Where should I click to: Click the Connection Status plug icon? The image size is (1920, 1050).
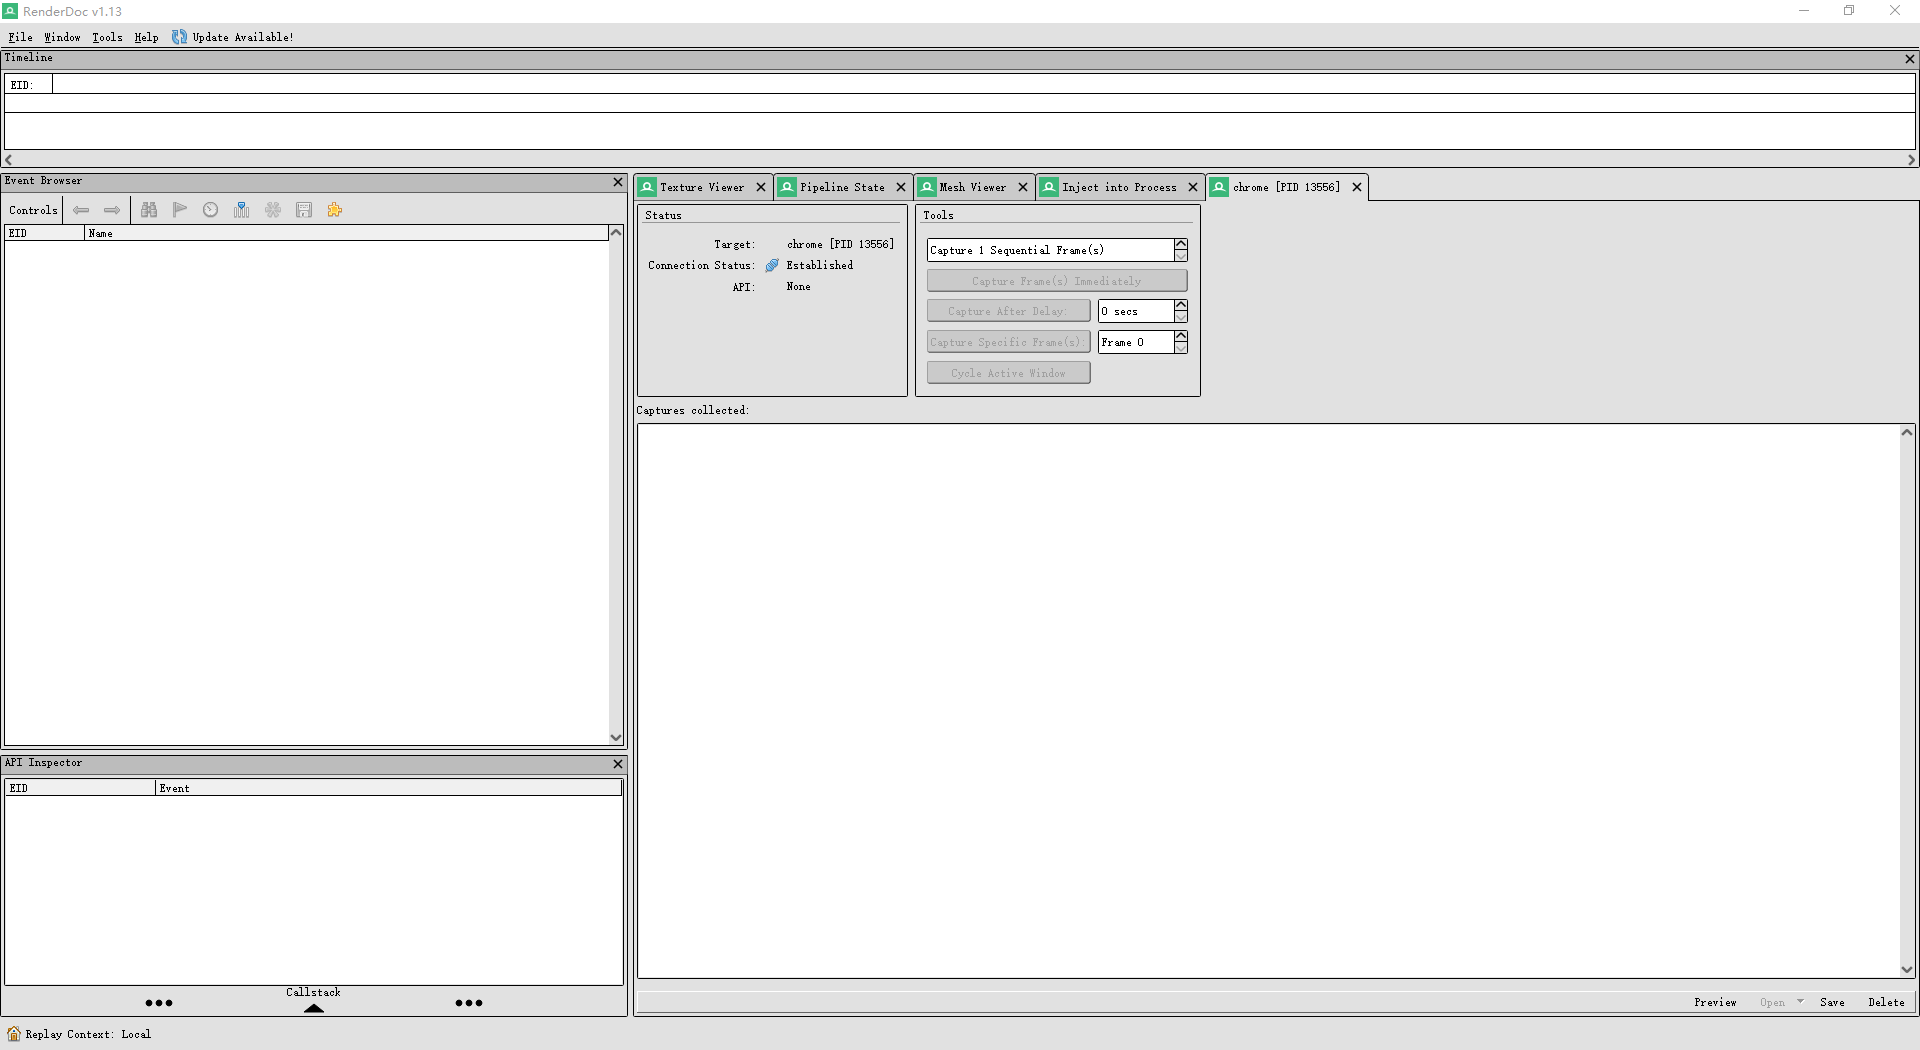(772, 265)
